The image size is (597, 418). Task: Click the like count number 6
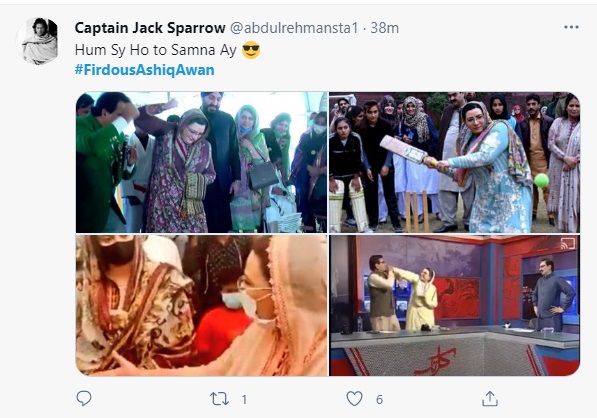point(379,399)
